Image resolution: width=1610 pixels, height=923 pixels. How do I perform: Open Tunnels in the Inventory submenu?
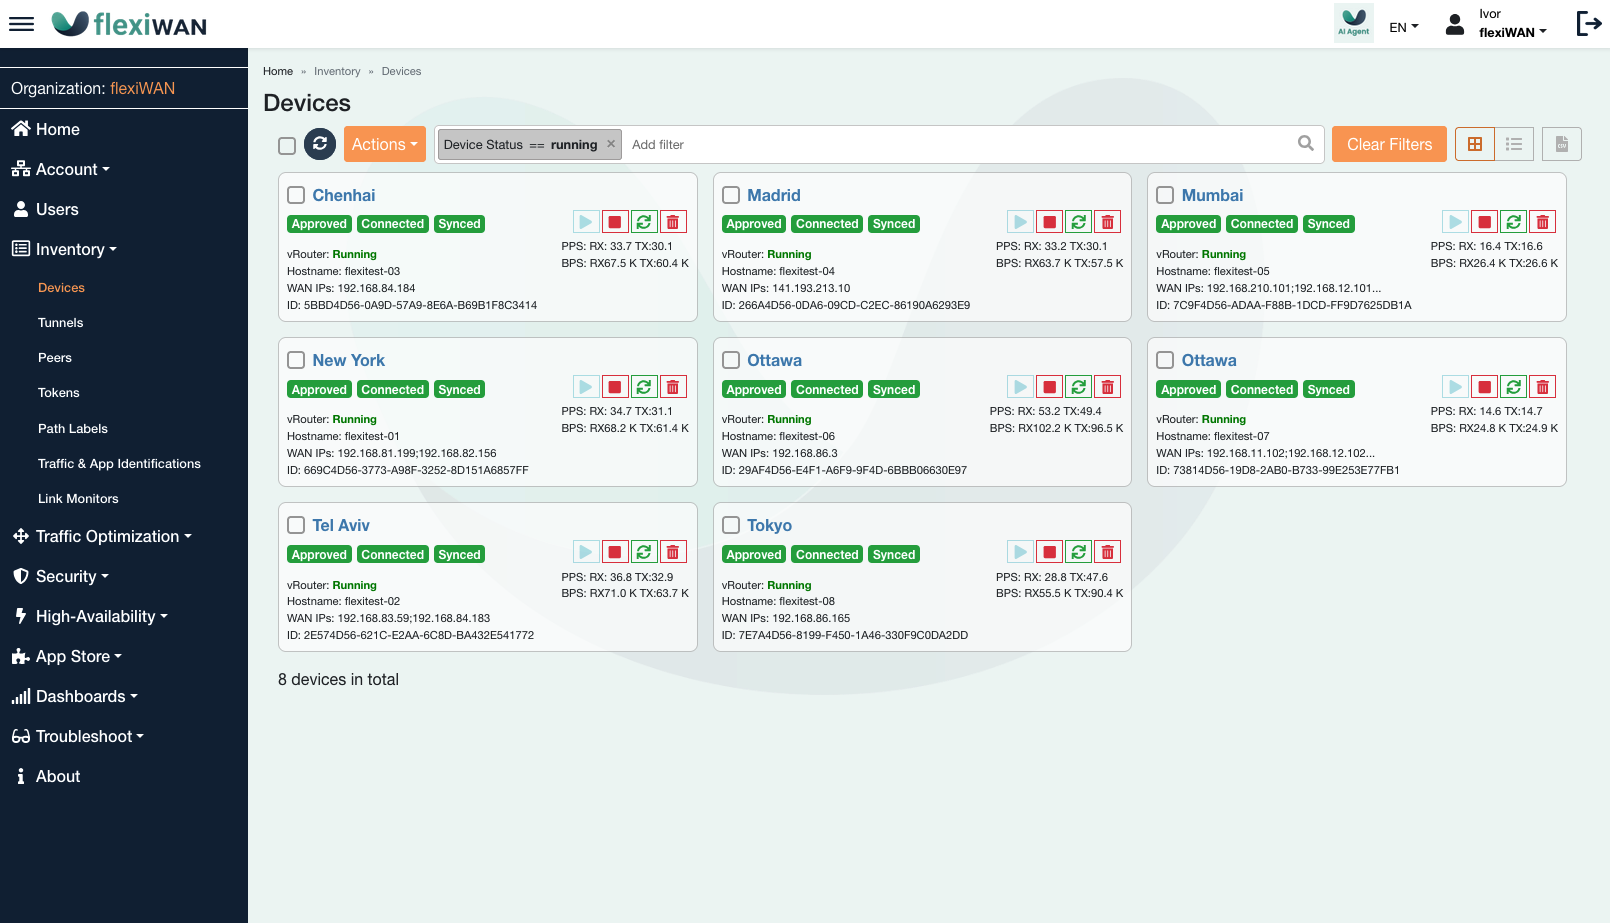60,323
